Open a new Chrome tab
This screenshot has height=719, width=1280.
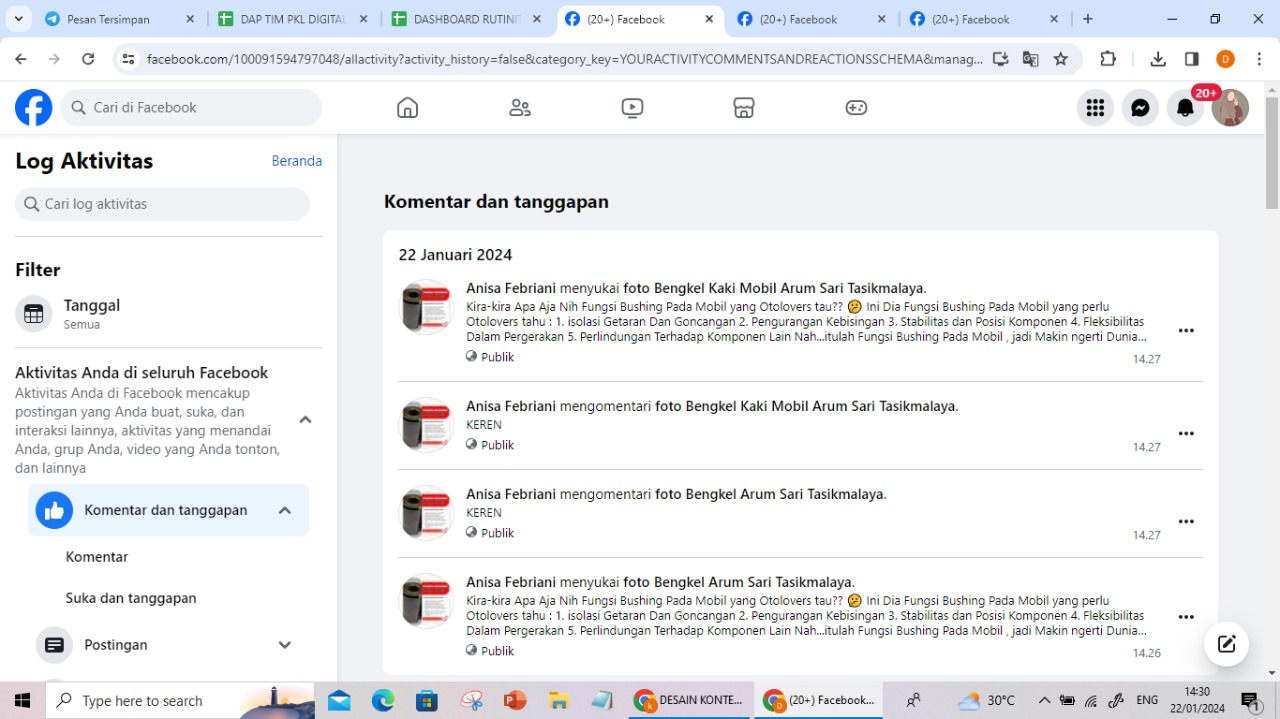(x=1088, y=19)
